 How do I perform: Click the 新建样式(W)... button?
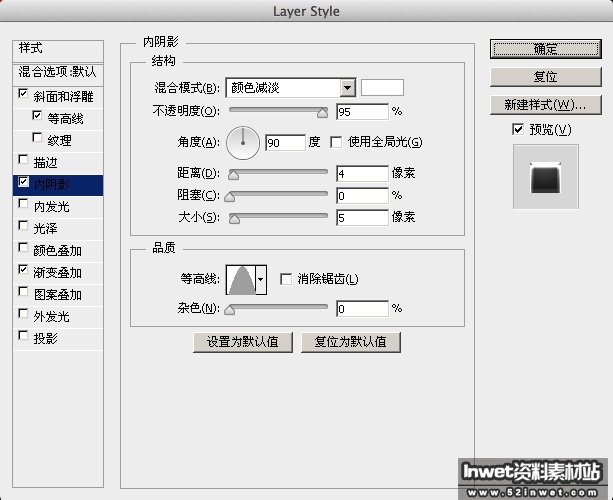[x=546, y=105]
